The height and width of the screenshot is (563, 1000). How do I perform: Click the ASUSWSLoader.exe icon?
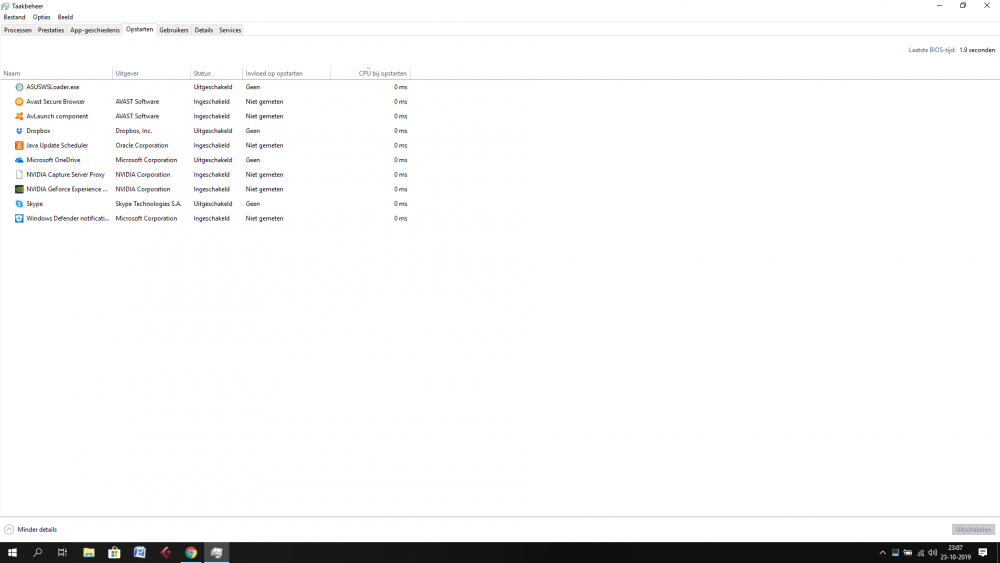tap(19, 87)
